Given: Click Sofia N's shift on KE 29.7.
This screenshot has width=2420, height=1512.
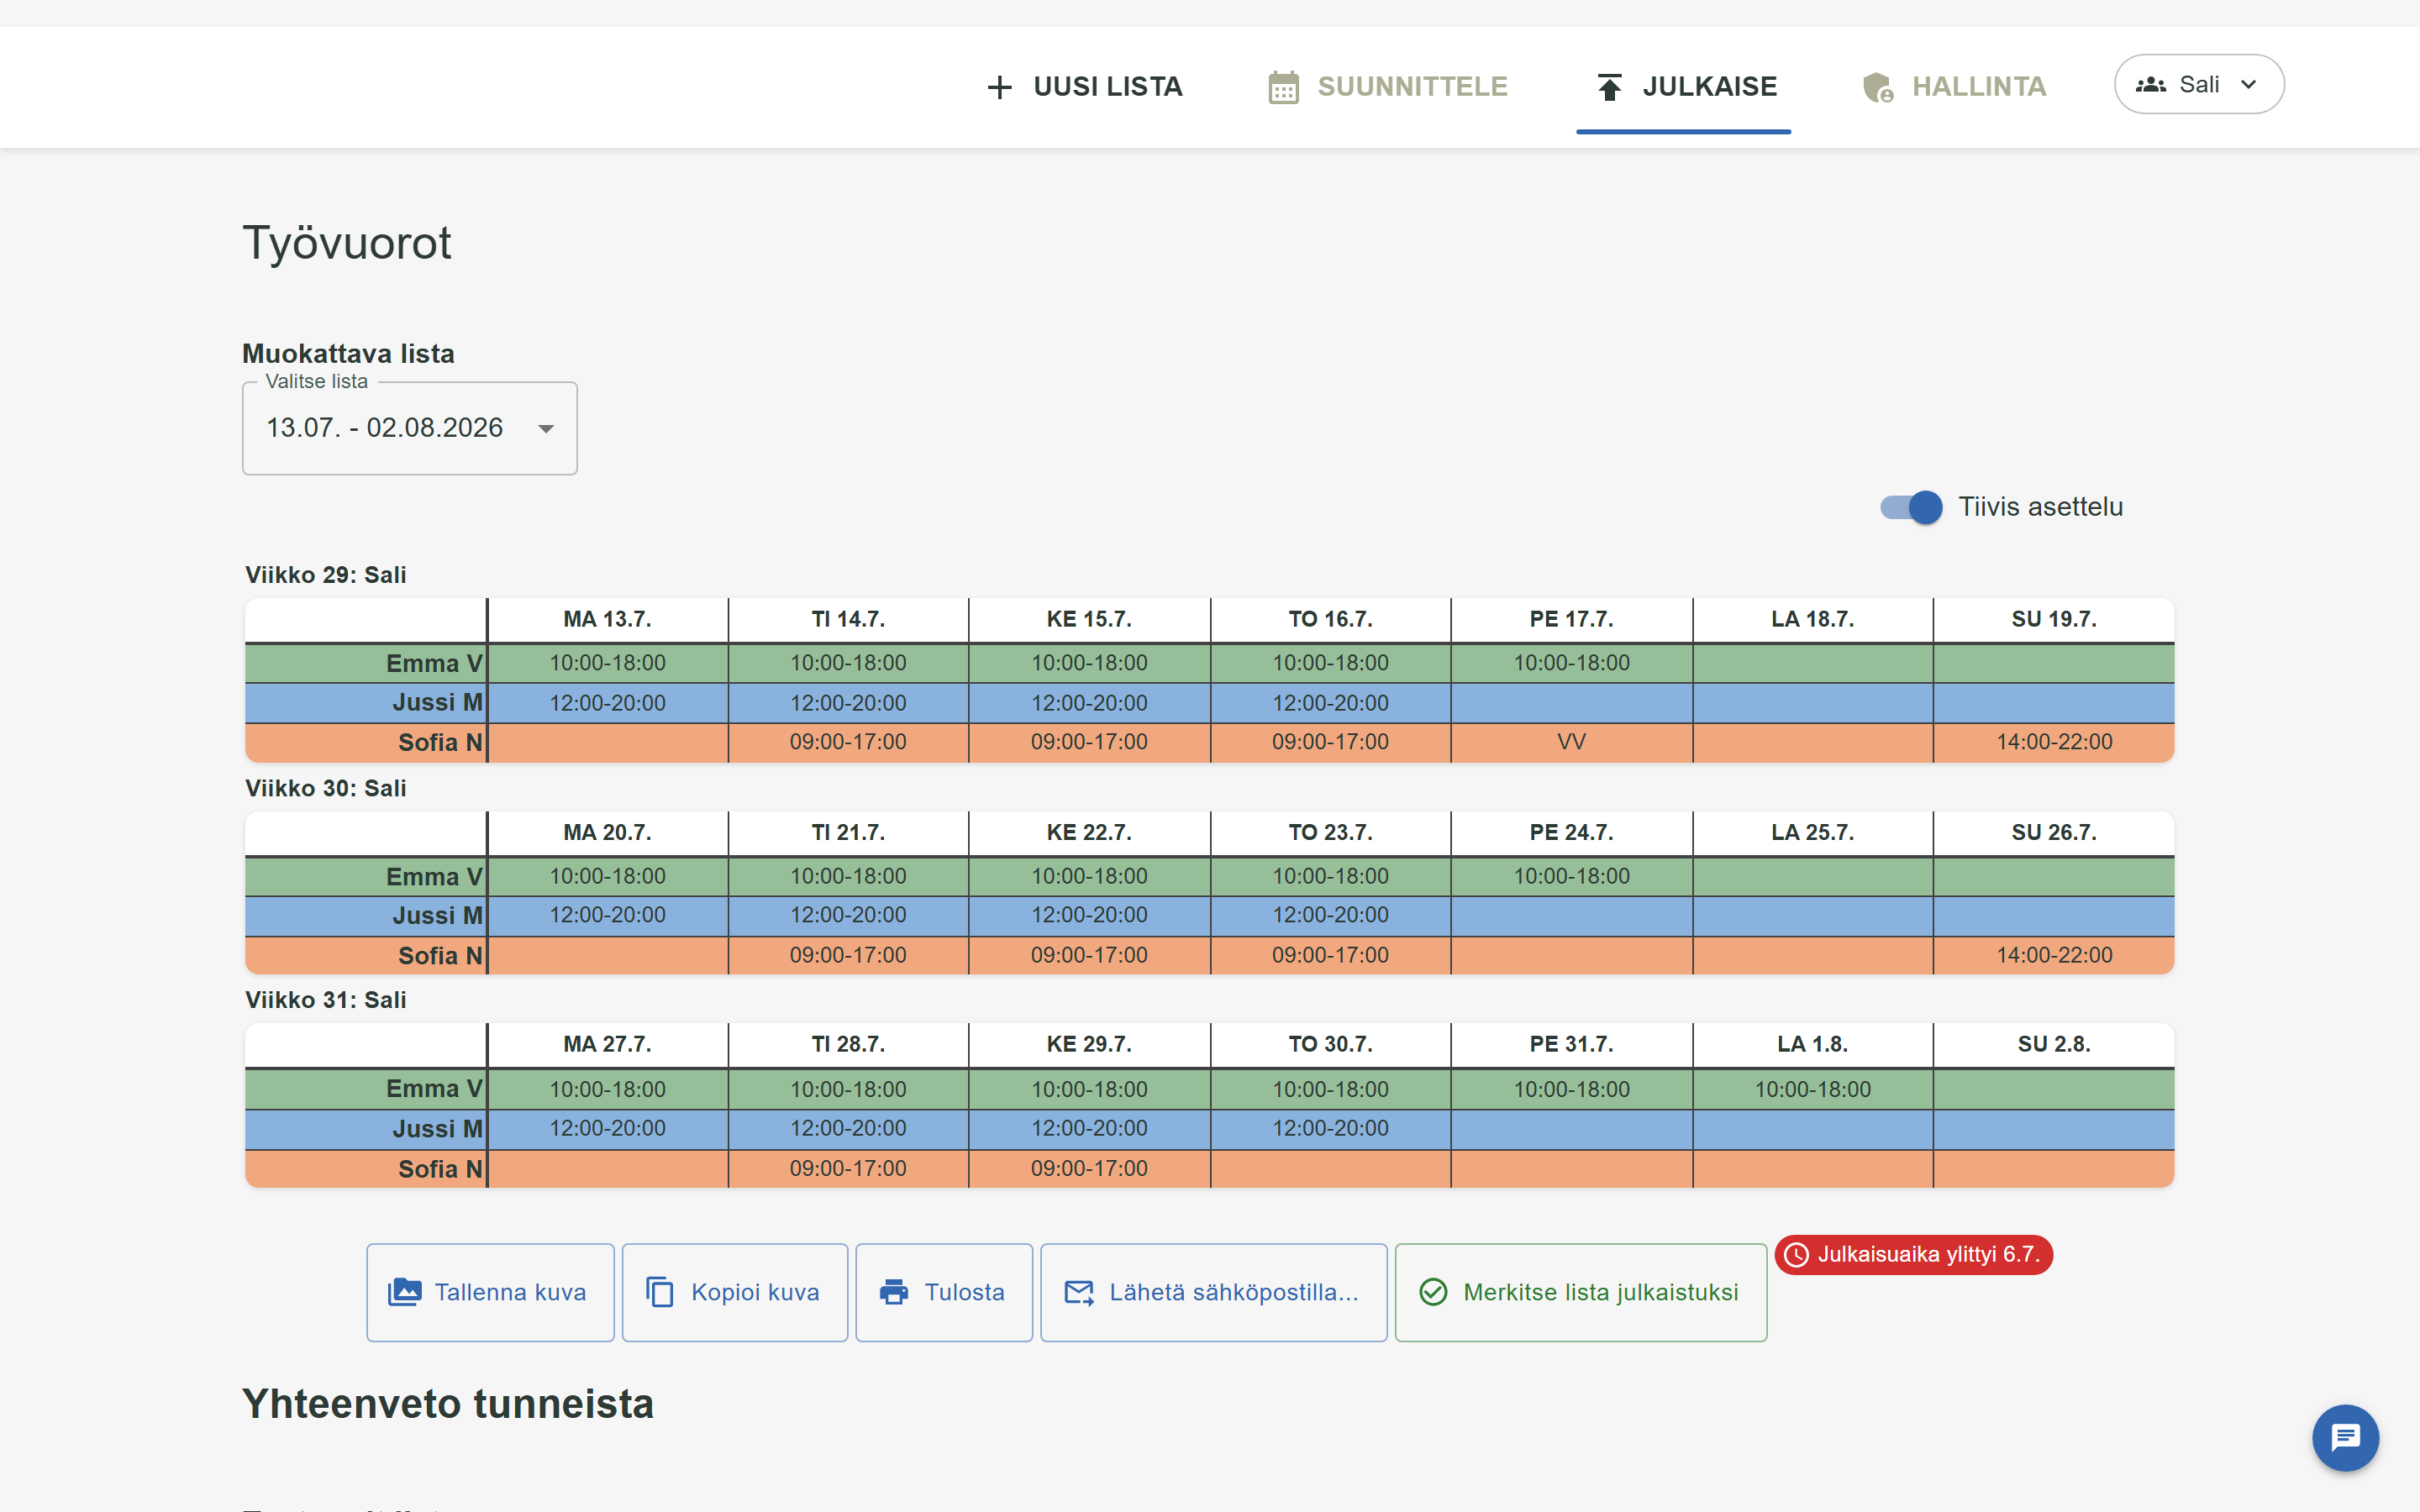Looking at the screenshot, I should (x=1089, y=1168).
